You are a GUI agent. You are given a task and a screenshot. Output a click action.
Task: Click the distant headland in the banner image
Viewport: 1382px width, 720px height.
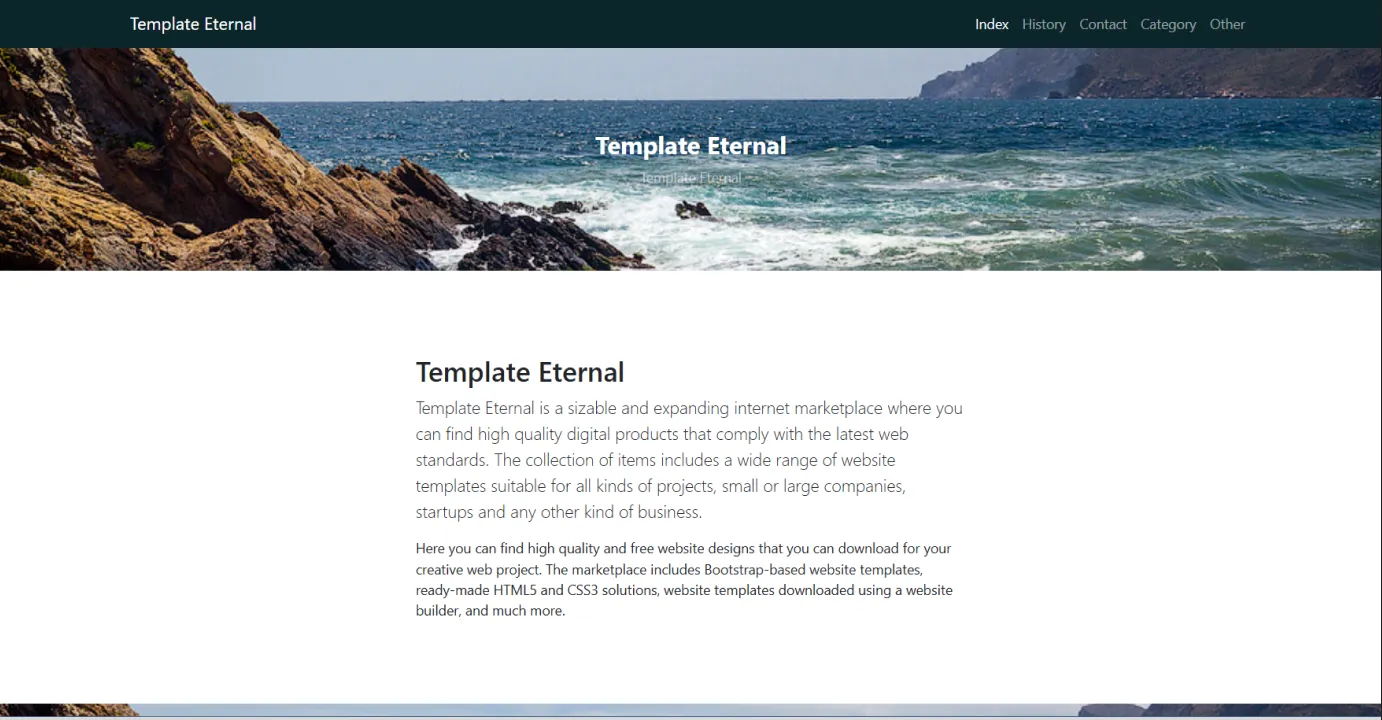pos(1150,75)
